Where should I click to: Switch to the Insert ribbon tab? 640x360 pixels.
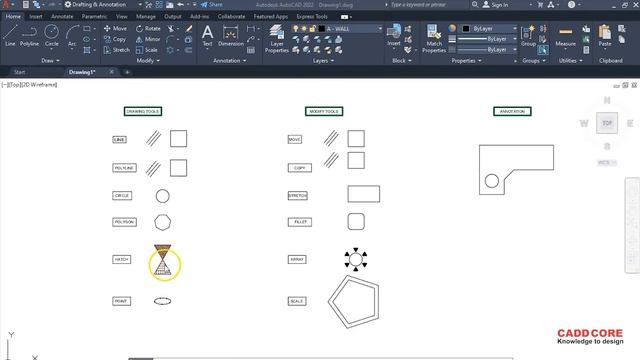[x=36, y=17]
